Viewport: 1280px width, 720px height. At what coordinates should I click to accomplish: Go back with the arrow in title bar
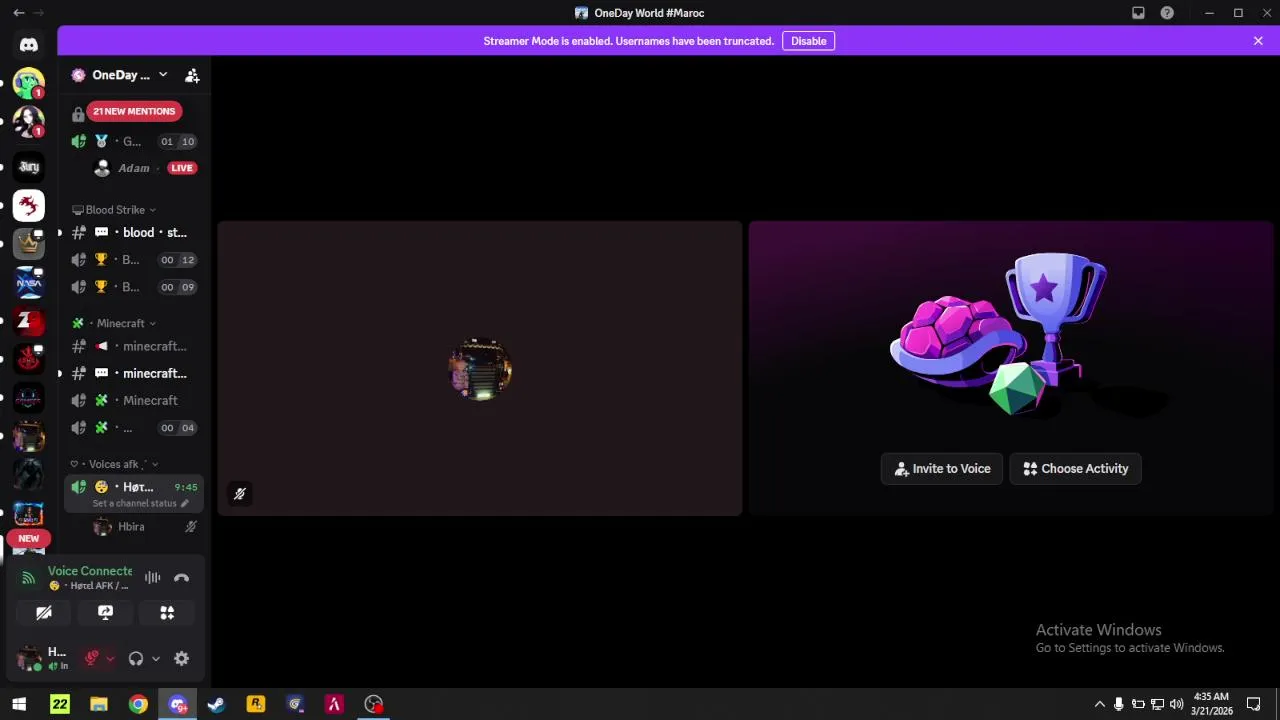[x=18, y=13]
